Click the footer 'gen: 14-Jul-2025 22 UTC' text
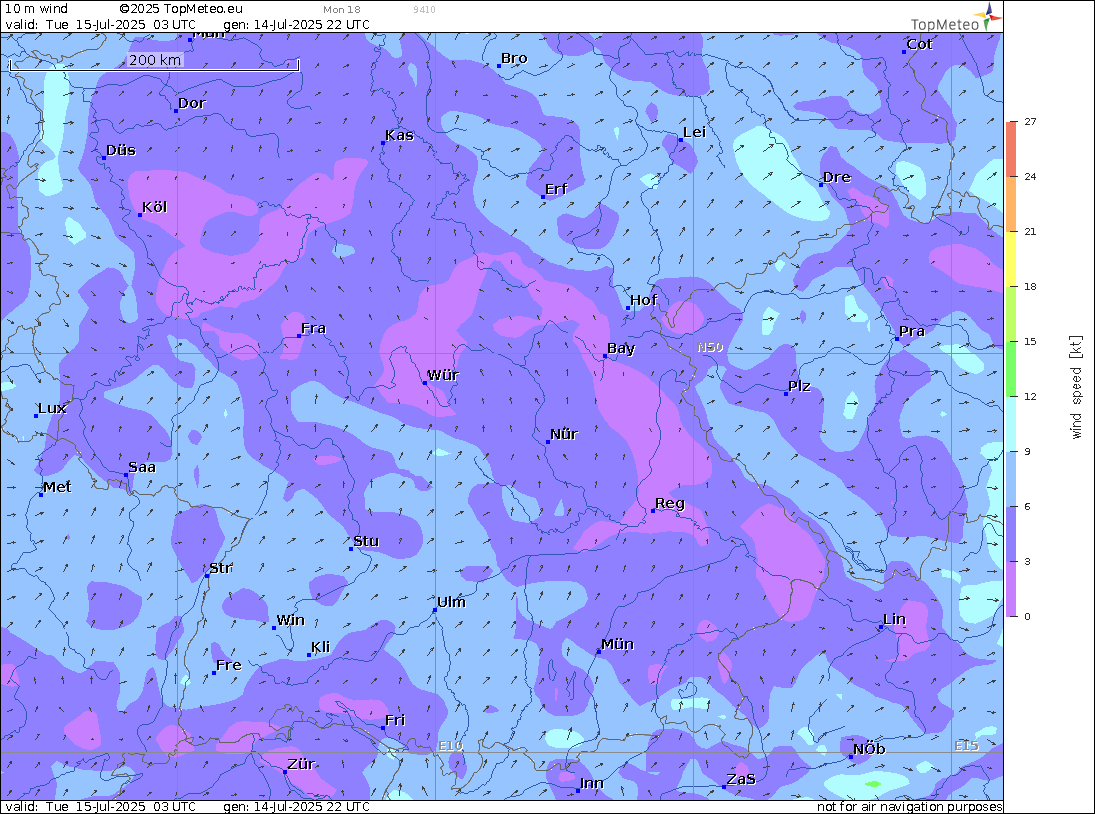Viewport: 1095px width, 814px height. 297,806
